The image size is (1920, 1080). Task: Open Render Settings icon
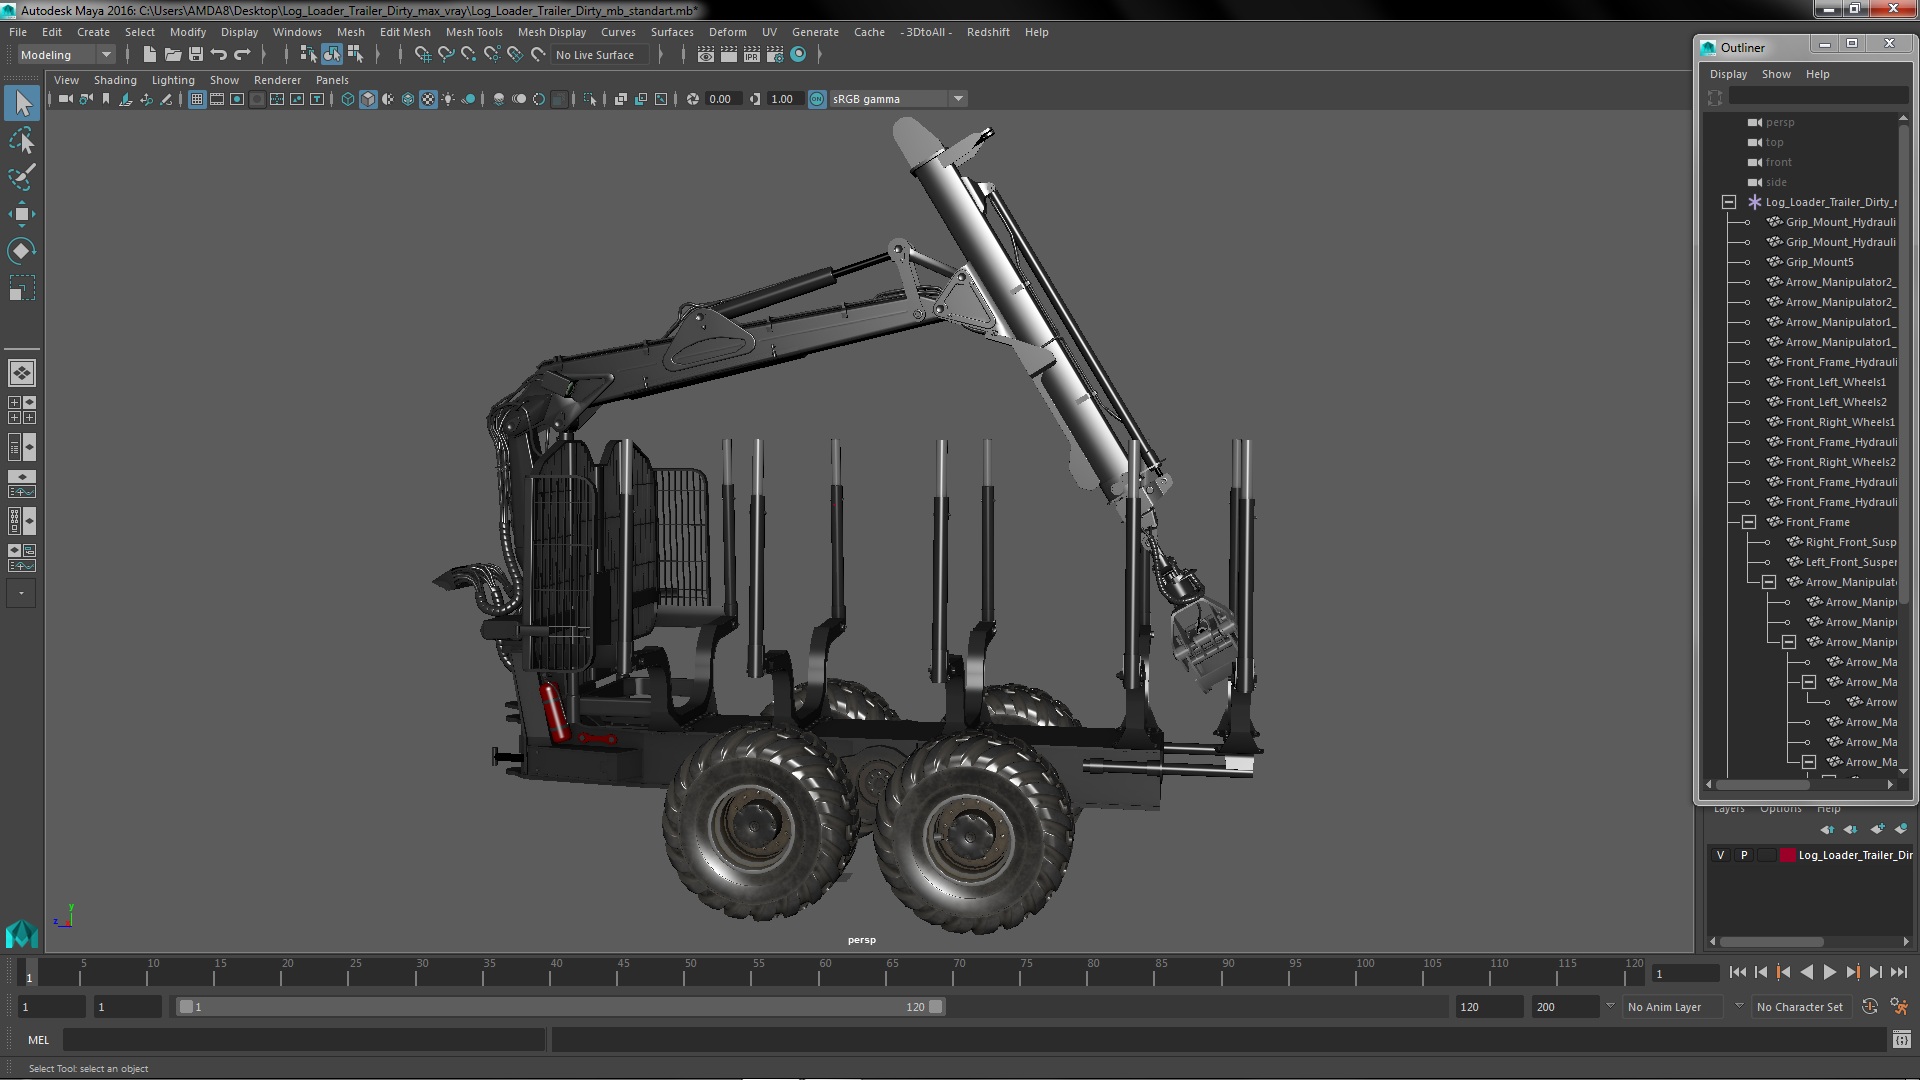coord(775,55)
